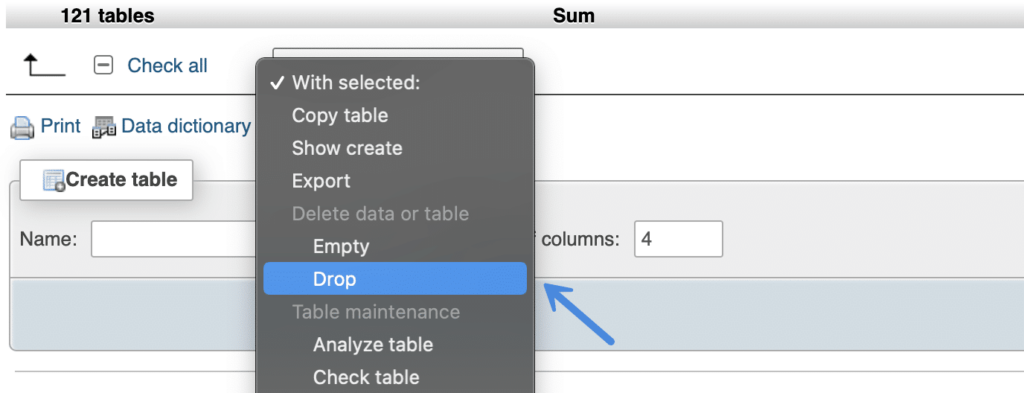Click the Data dictionary icon
Viewport: 1024px width, 393px height.
[x=104, y=127]
